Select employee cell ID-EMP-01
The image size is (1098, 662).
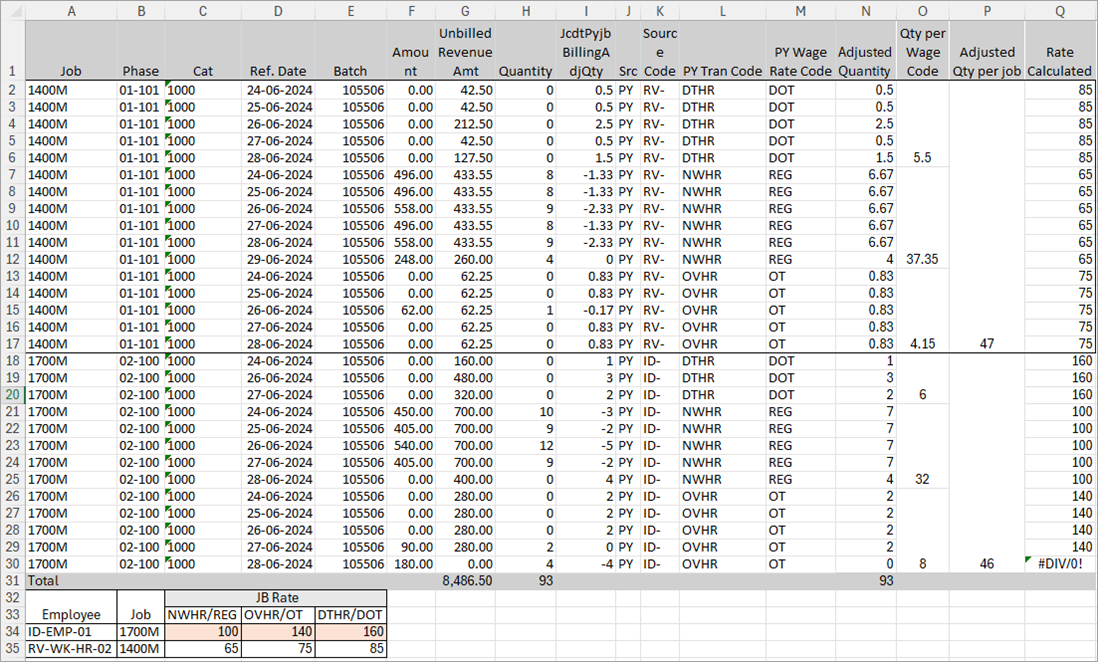pos(71,631)
